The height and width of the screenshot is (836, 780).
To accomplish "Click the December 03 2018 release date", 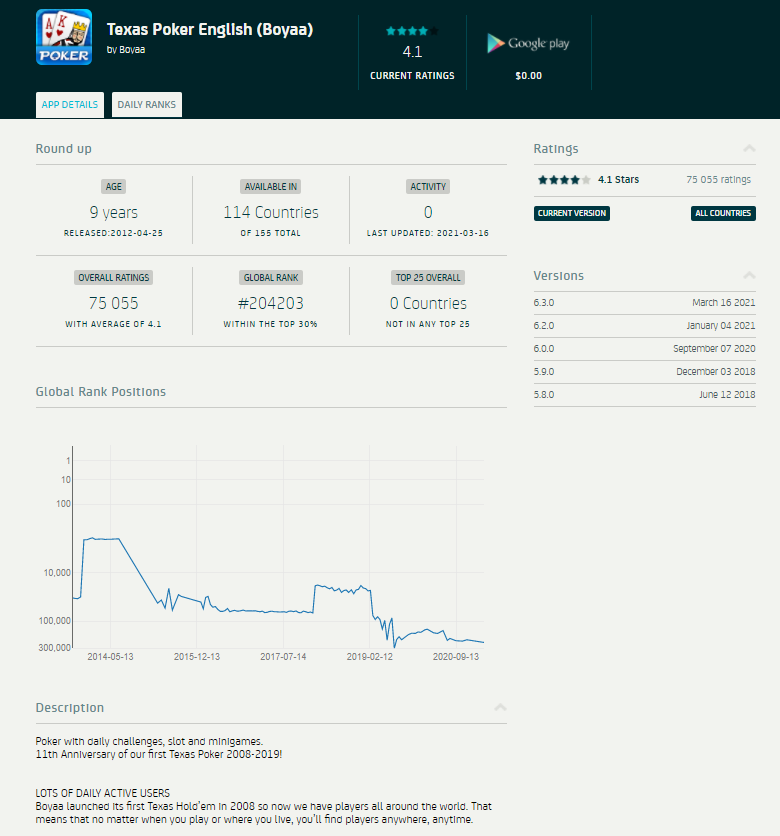I will pyautogui.click(x=715, y=372).
